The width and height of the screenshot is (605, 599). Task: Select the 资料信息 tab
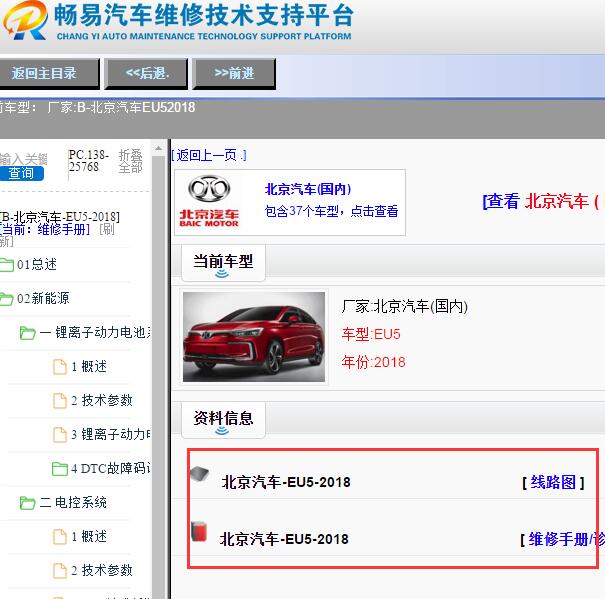point(223,420)
